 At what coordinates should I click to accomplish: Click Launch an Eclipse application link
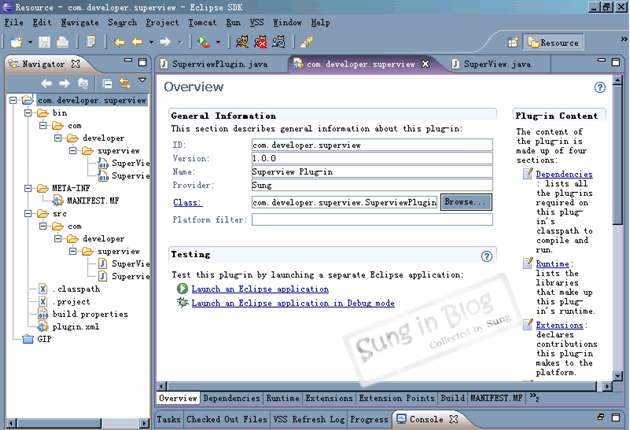tap(260, 289)
